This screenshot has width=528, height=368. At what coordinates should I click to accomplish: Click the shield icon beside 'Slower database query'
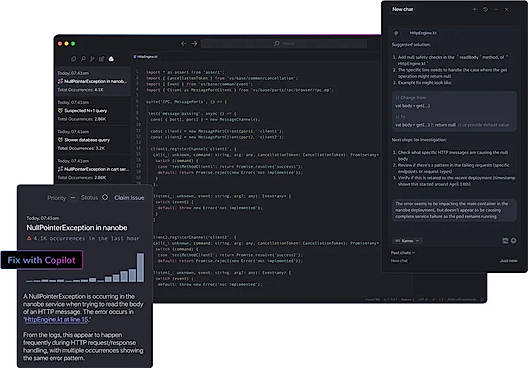60,140
